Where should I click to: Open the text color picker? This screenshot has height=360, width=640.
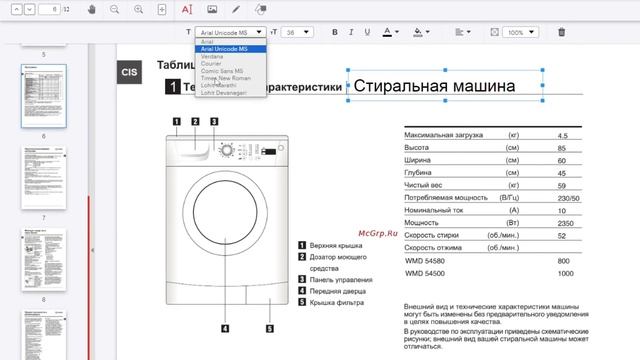pos(390,32)
